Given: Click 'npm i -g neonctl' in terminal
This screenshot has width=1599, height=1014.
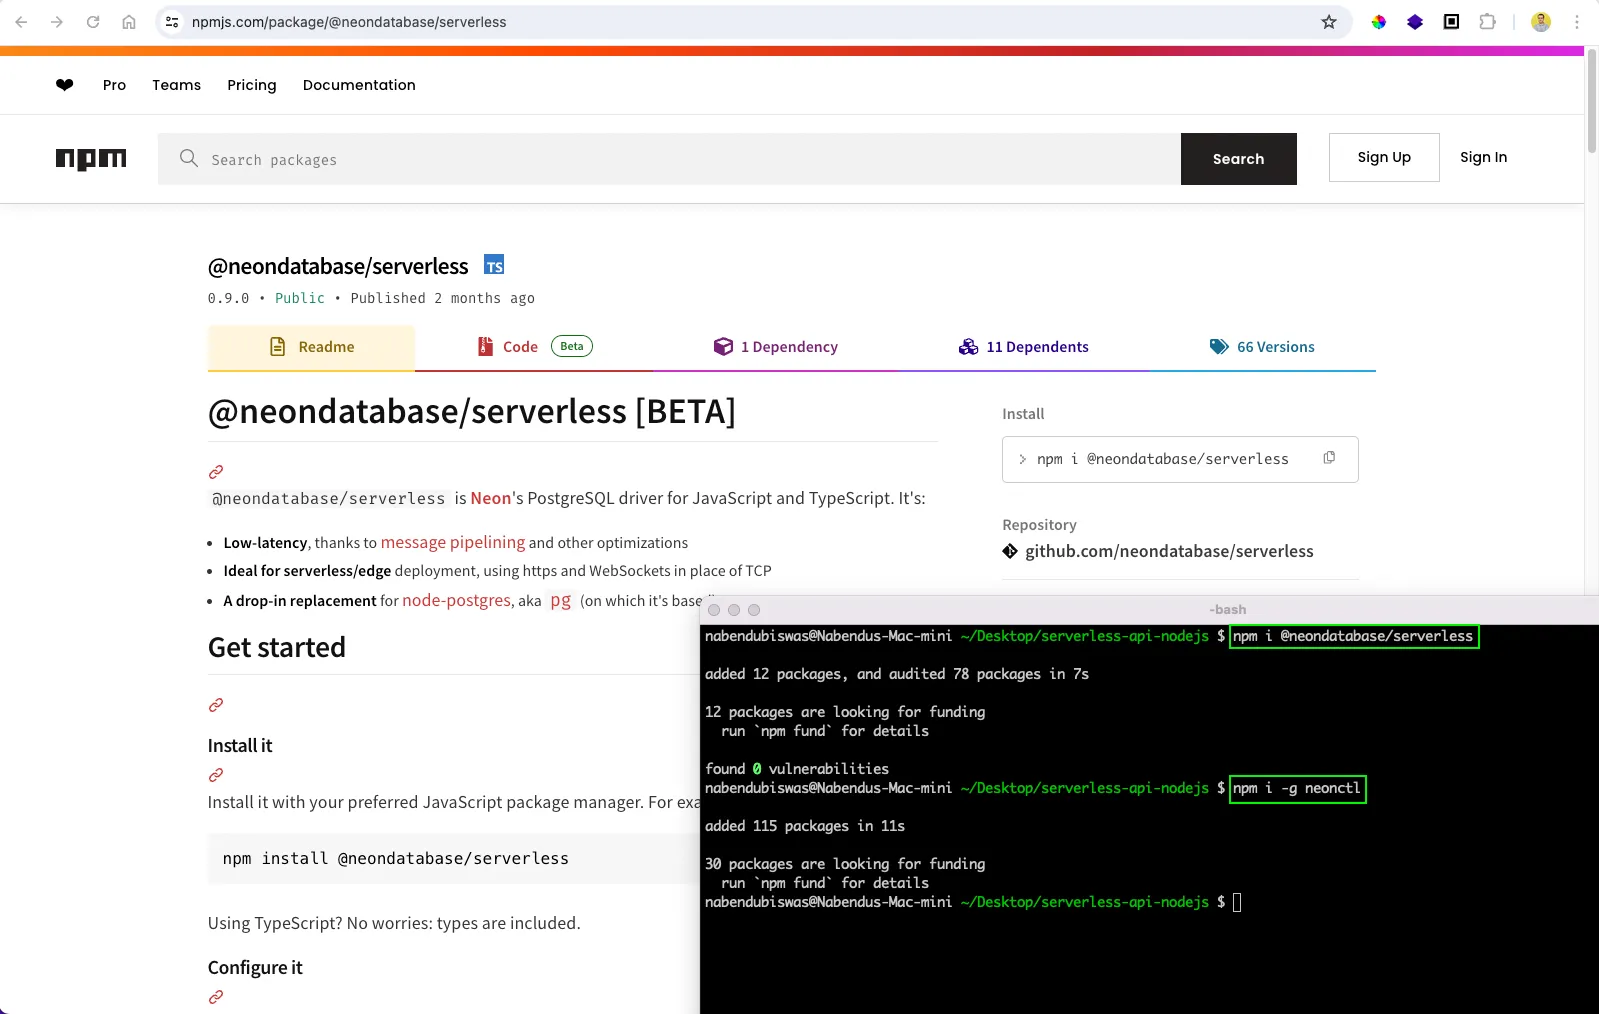Looking at the screenshot, I should [1297, 788].
